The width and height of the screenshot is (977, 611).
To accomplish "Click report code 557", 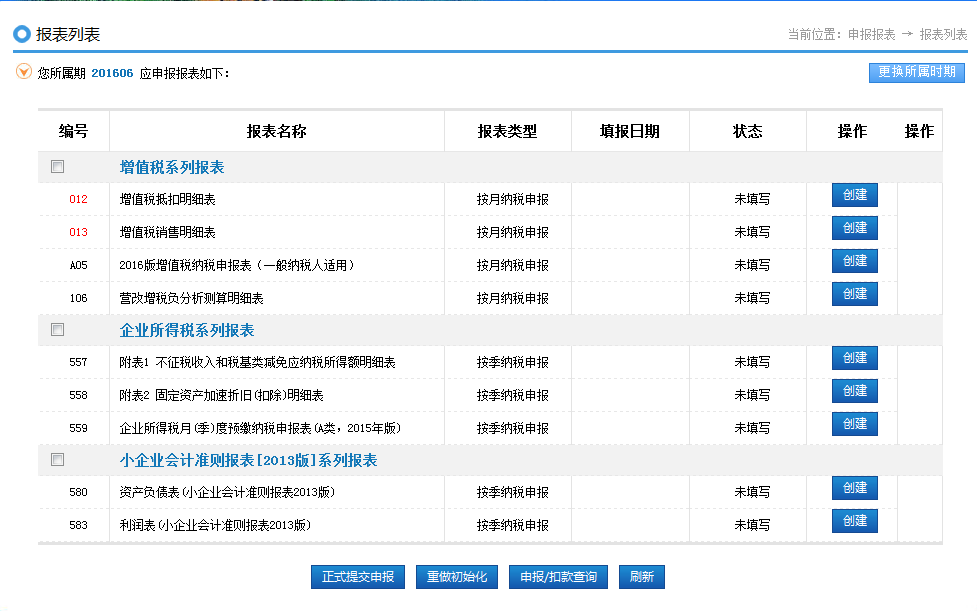I will (x=79, y=362).
